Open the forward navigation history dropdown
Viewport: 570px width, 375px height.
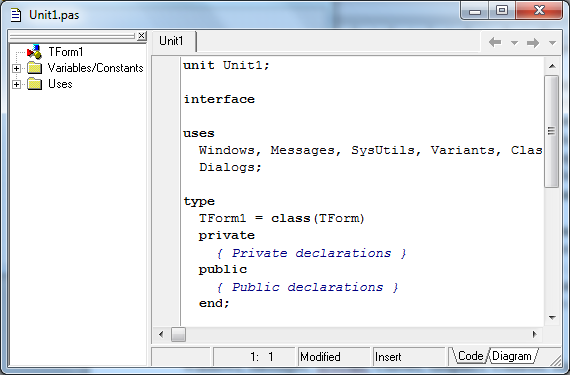click(552, 43)
